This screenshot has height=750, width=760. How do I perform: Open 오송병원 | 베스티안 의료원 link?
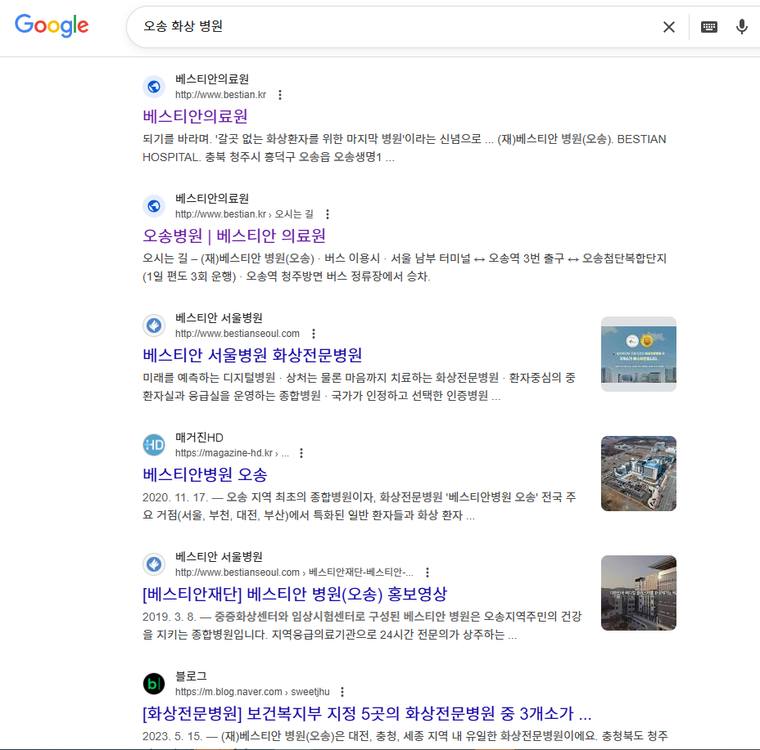click(x=234, y=236)
